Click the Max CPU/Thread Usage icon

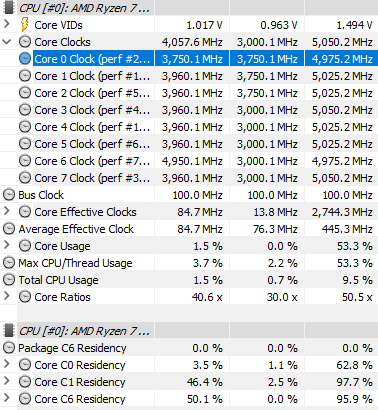click(x=9, y=263)
